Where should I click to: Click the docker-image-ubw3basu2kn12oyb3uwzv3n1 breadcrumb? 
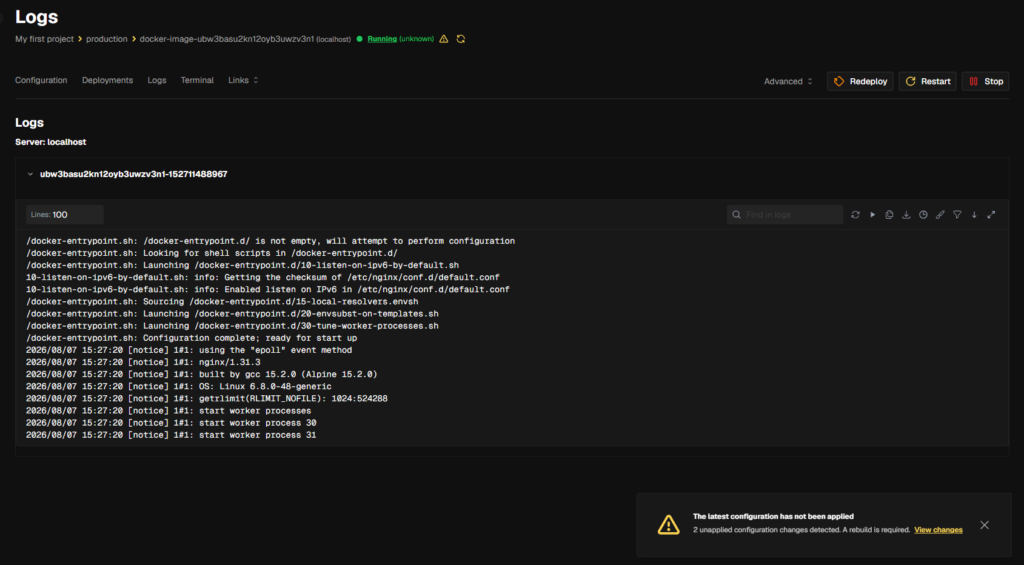click(x=227, y=39)
